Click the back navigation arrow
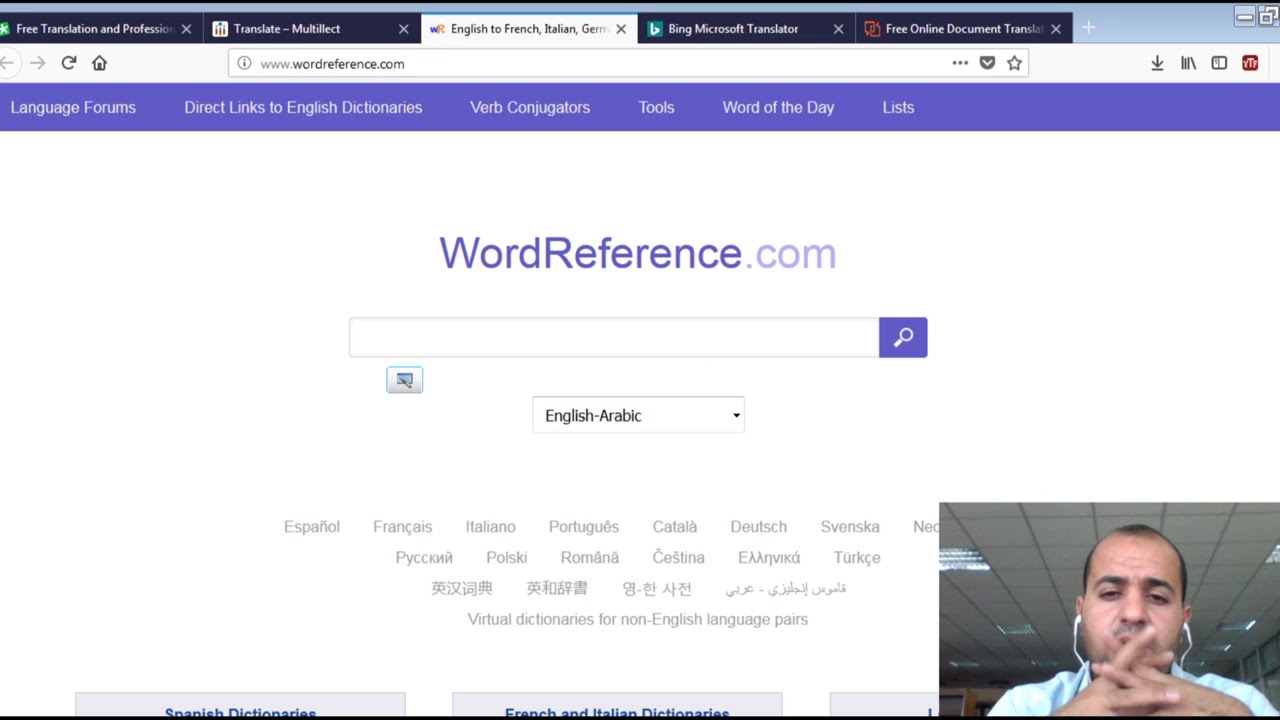The image size is (1280, 720). point(7,63)
